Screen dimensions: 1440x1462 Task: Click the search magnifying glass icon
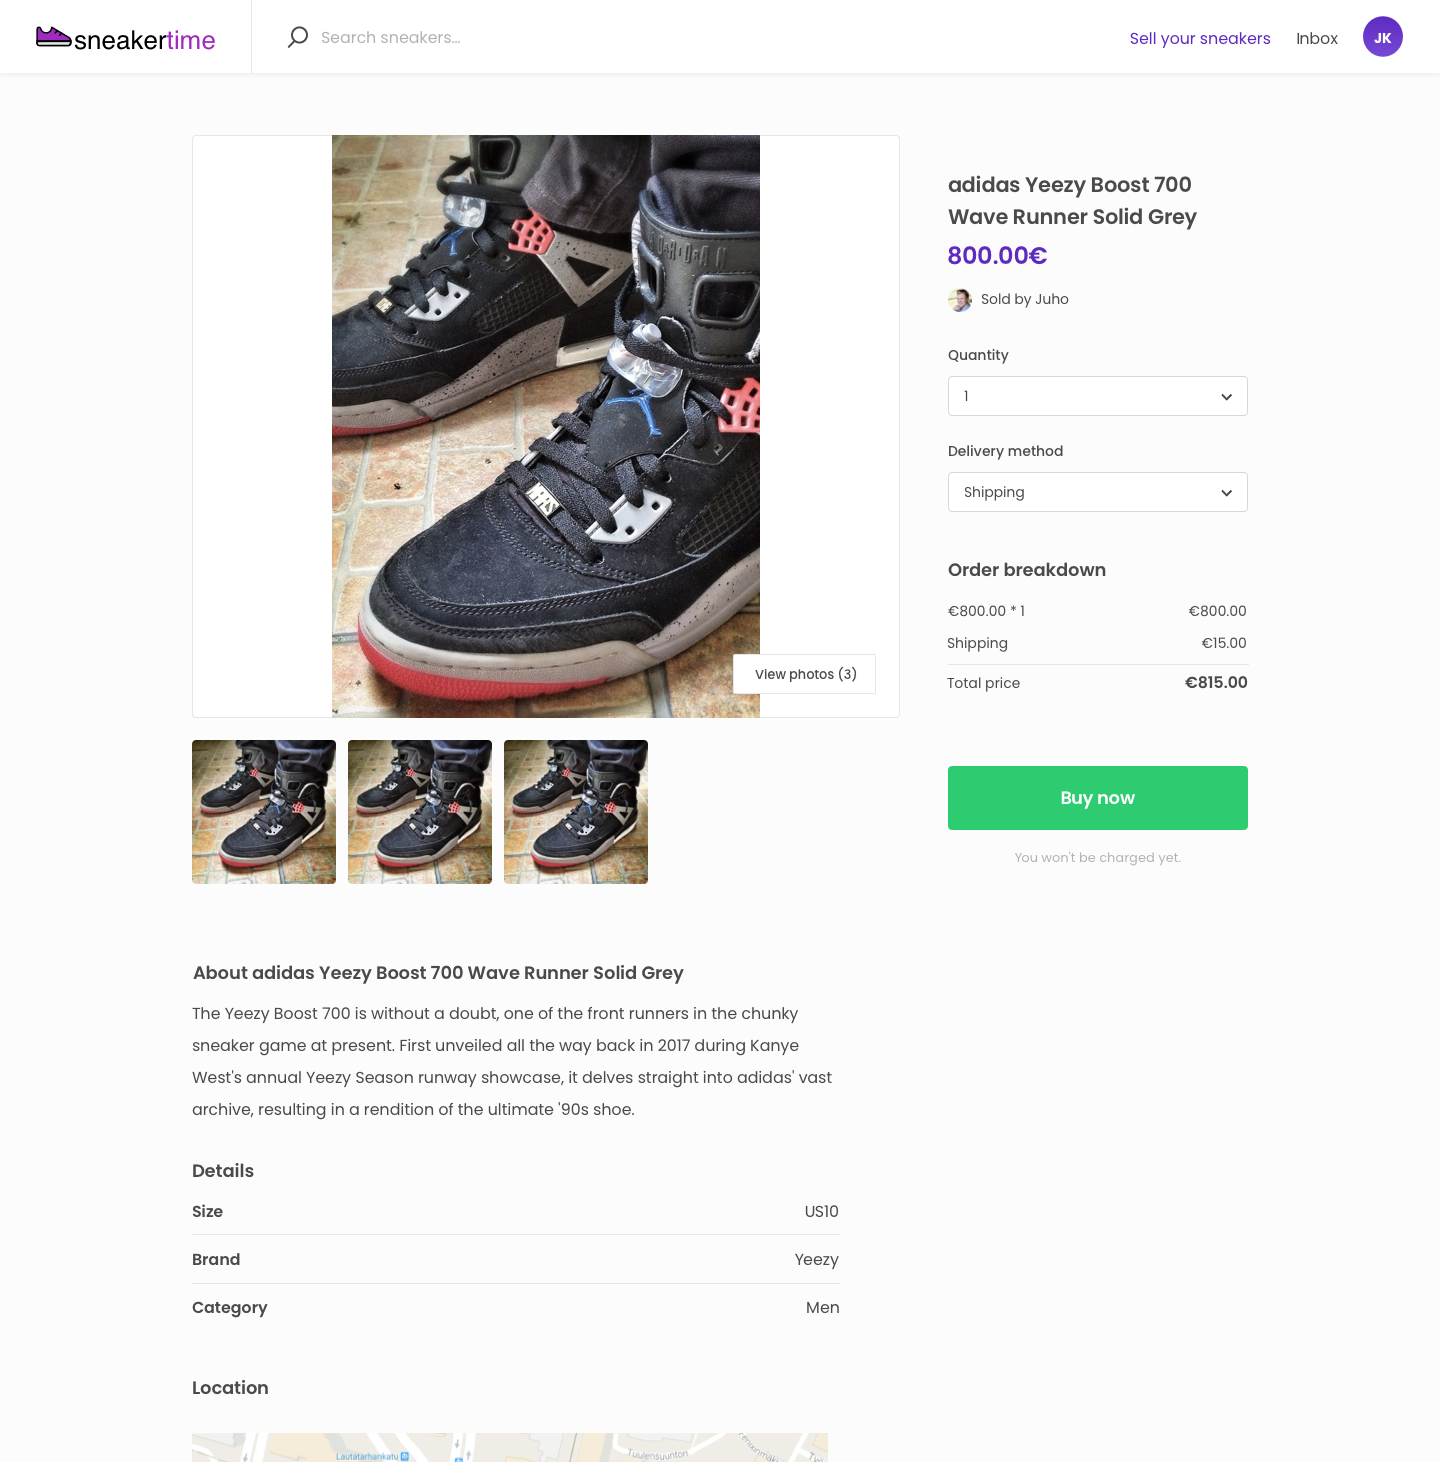pos(297,36)
